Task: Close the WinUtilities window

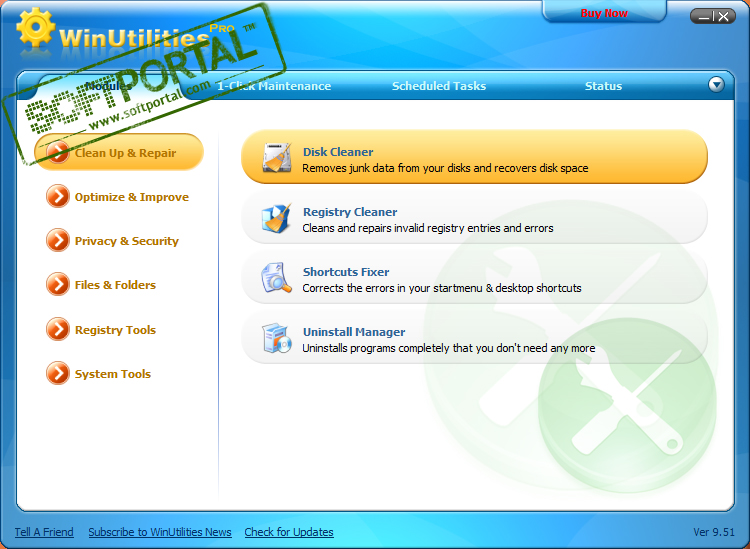Action: [x=724, y=16]
